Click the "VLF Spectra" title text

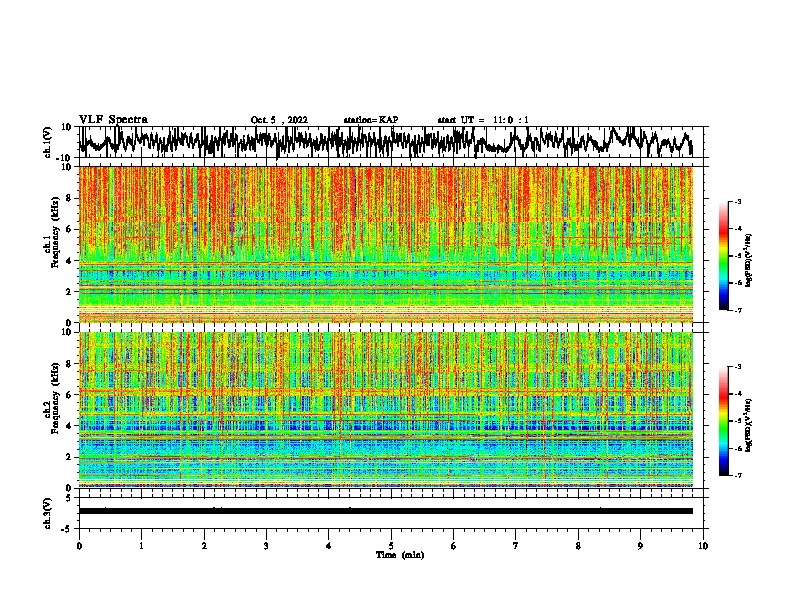[x=113, y=120]
